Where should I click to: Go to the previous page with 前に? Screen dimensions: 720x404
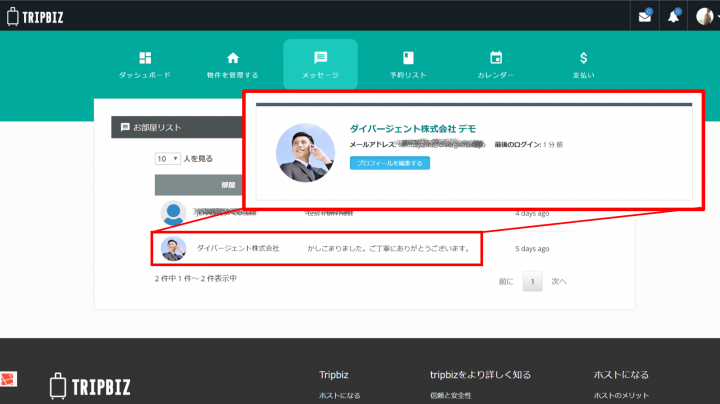click(x=506, y=281)
